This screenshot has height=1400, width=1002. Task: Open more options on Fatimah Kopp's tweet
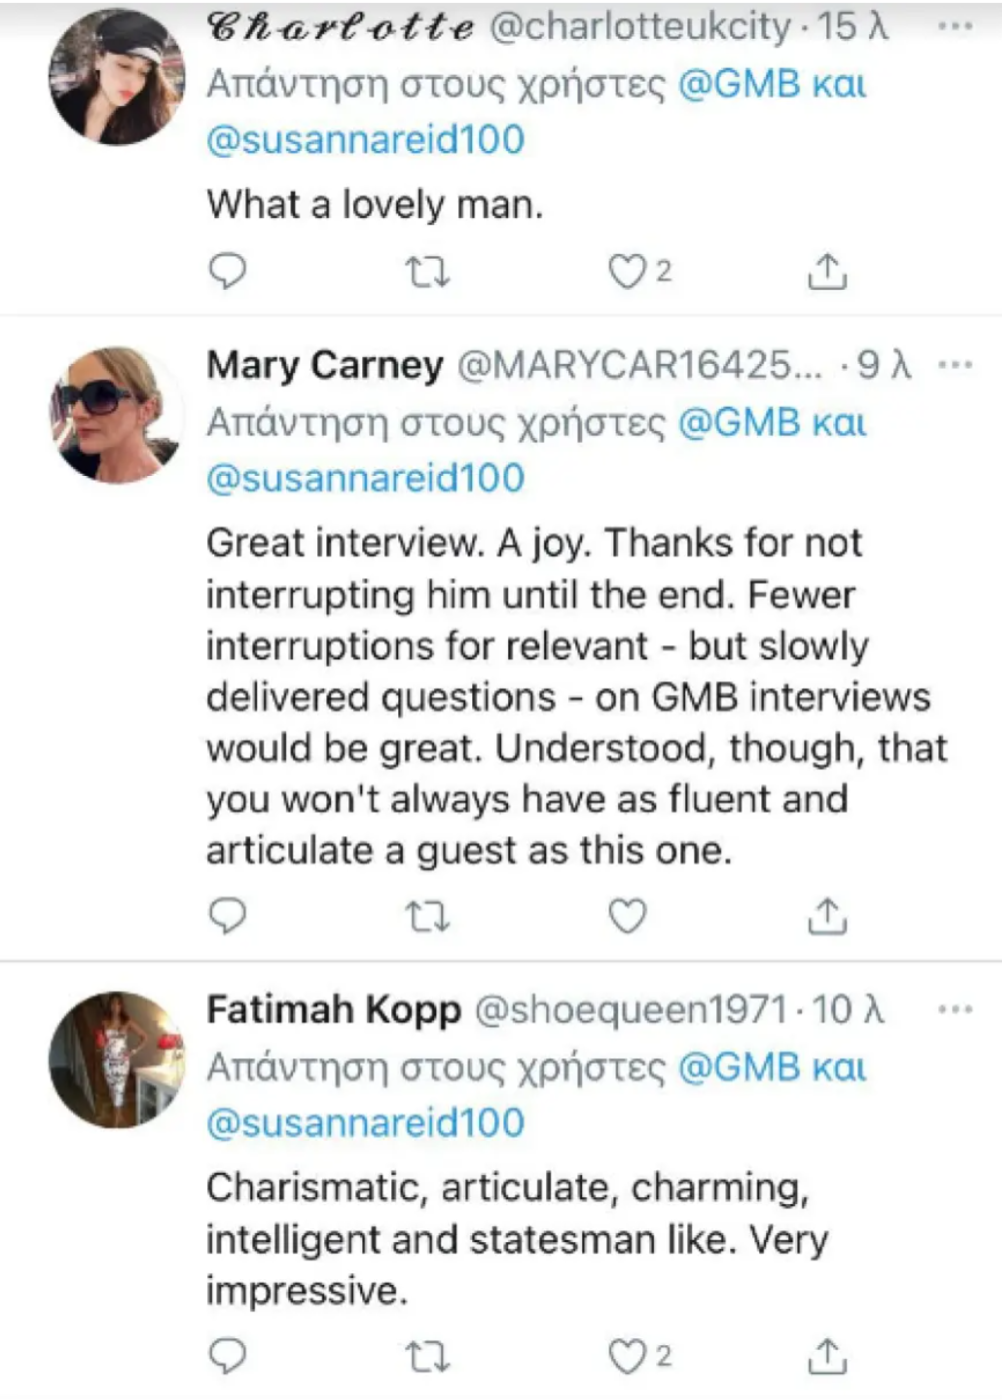click(x=955, y=1009)
